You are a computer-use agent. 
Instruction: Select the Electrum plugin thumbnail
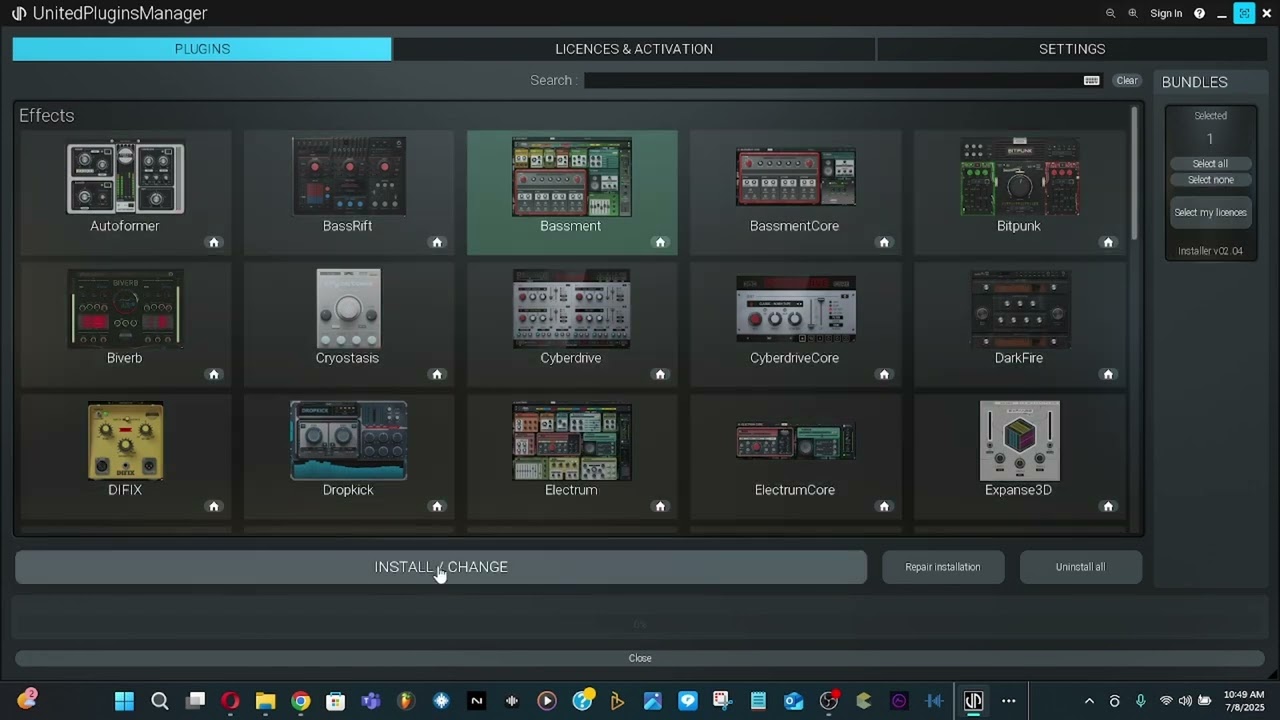572,441
